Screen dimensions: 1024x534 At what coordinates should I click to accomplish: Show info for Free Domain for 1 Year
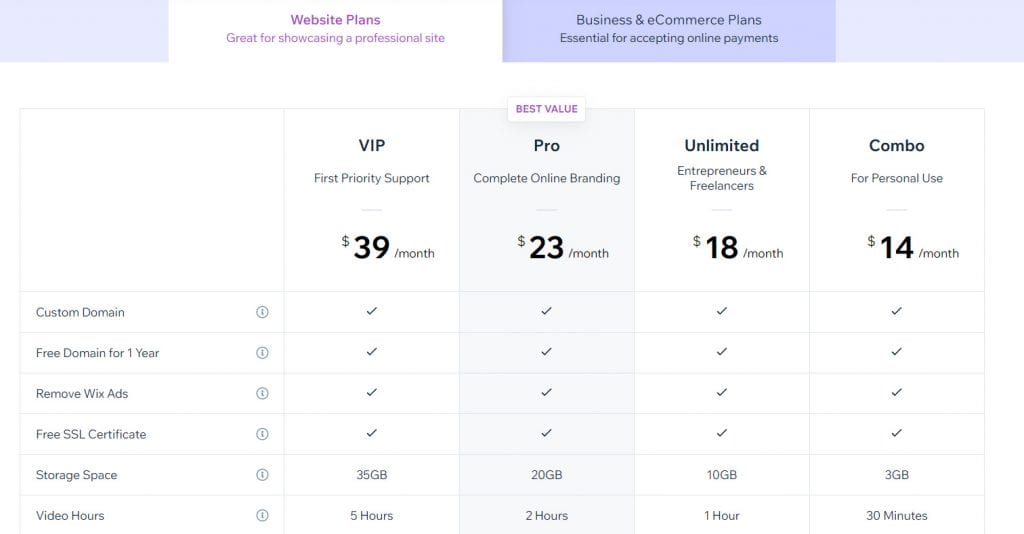[x=262, y=353]
